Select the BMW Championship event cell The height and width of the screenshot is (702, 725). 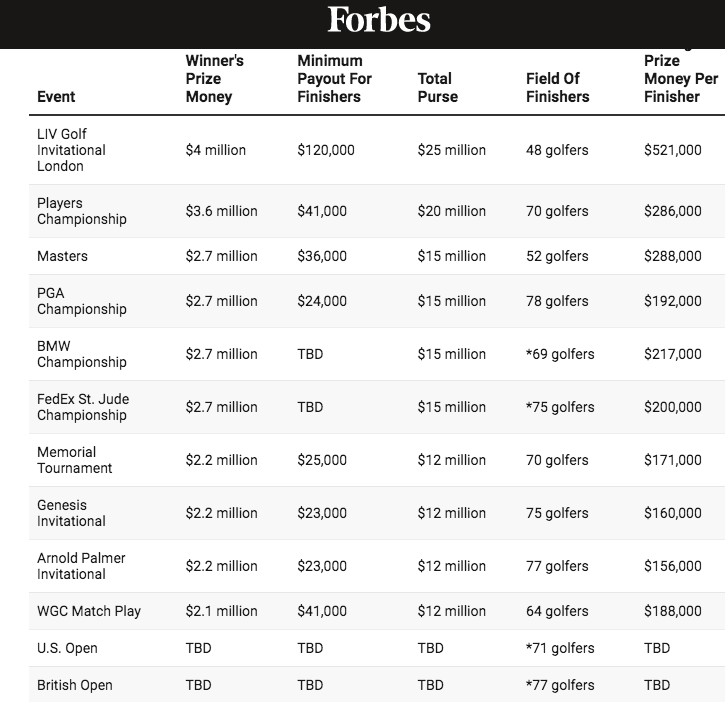point(81,354)
